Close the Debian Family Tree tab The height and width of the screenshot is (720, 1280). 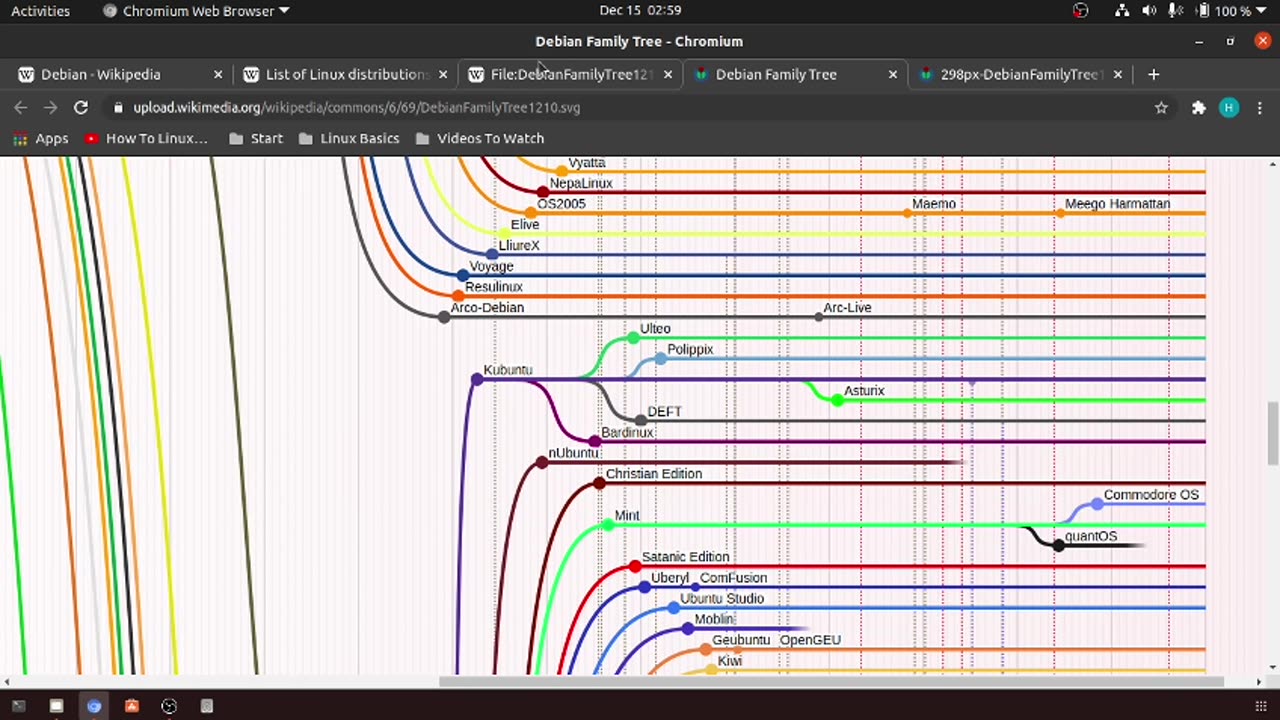point(893,74)
